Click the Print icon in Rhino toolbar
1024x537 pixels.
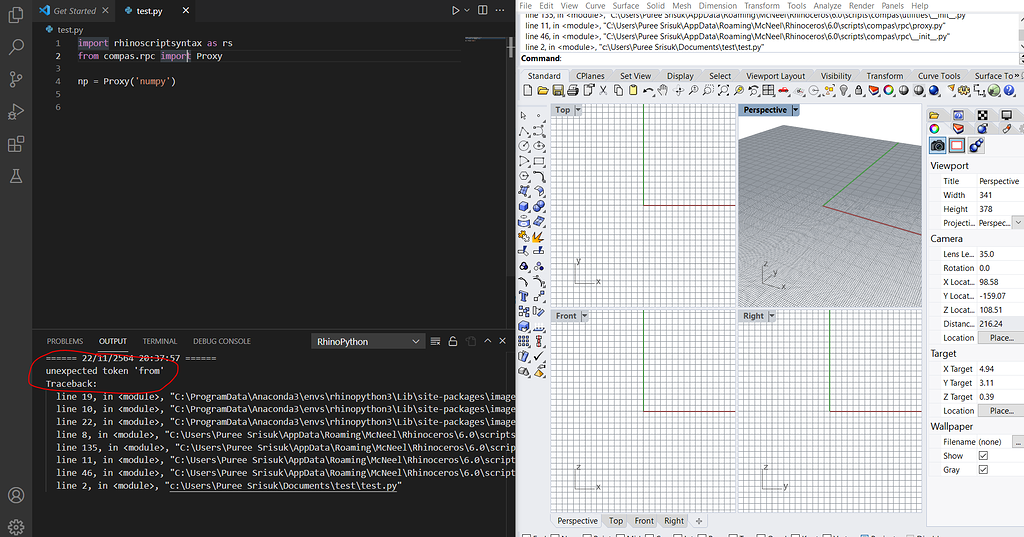pos(573,91)
